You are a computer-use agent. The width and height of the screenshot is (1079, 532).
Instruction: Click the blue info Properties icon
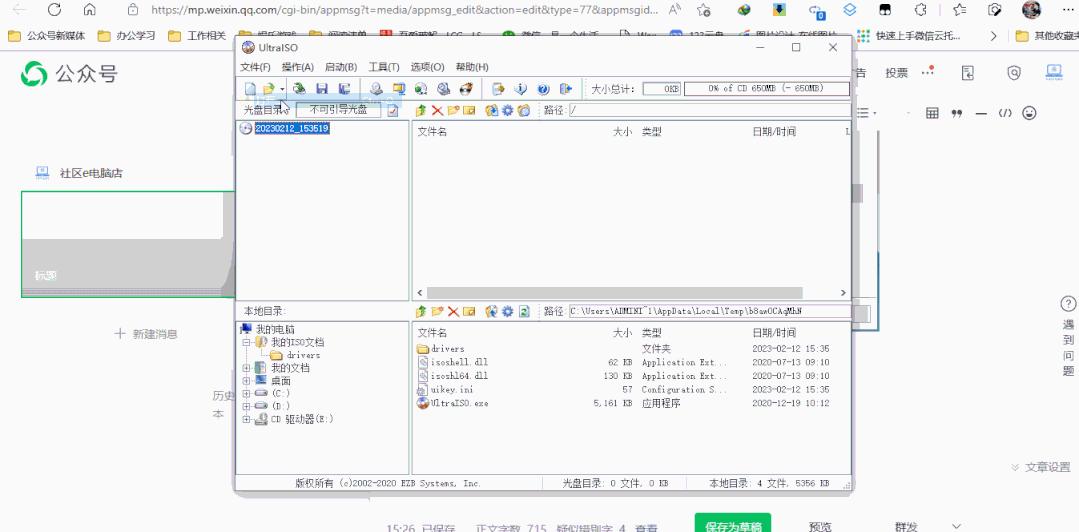click(x=521, y=89)
